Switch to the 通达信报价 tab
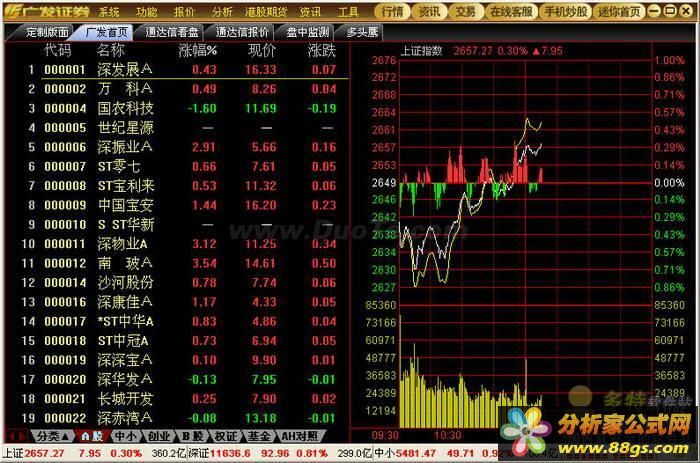This screenshot has height=463, width=700. click(242, 32)
